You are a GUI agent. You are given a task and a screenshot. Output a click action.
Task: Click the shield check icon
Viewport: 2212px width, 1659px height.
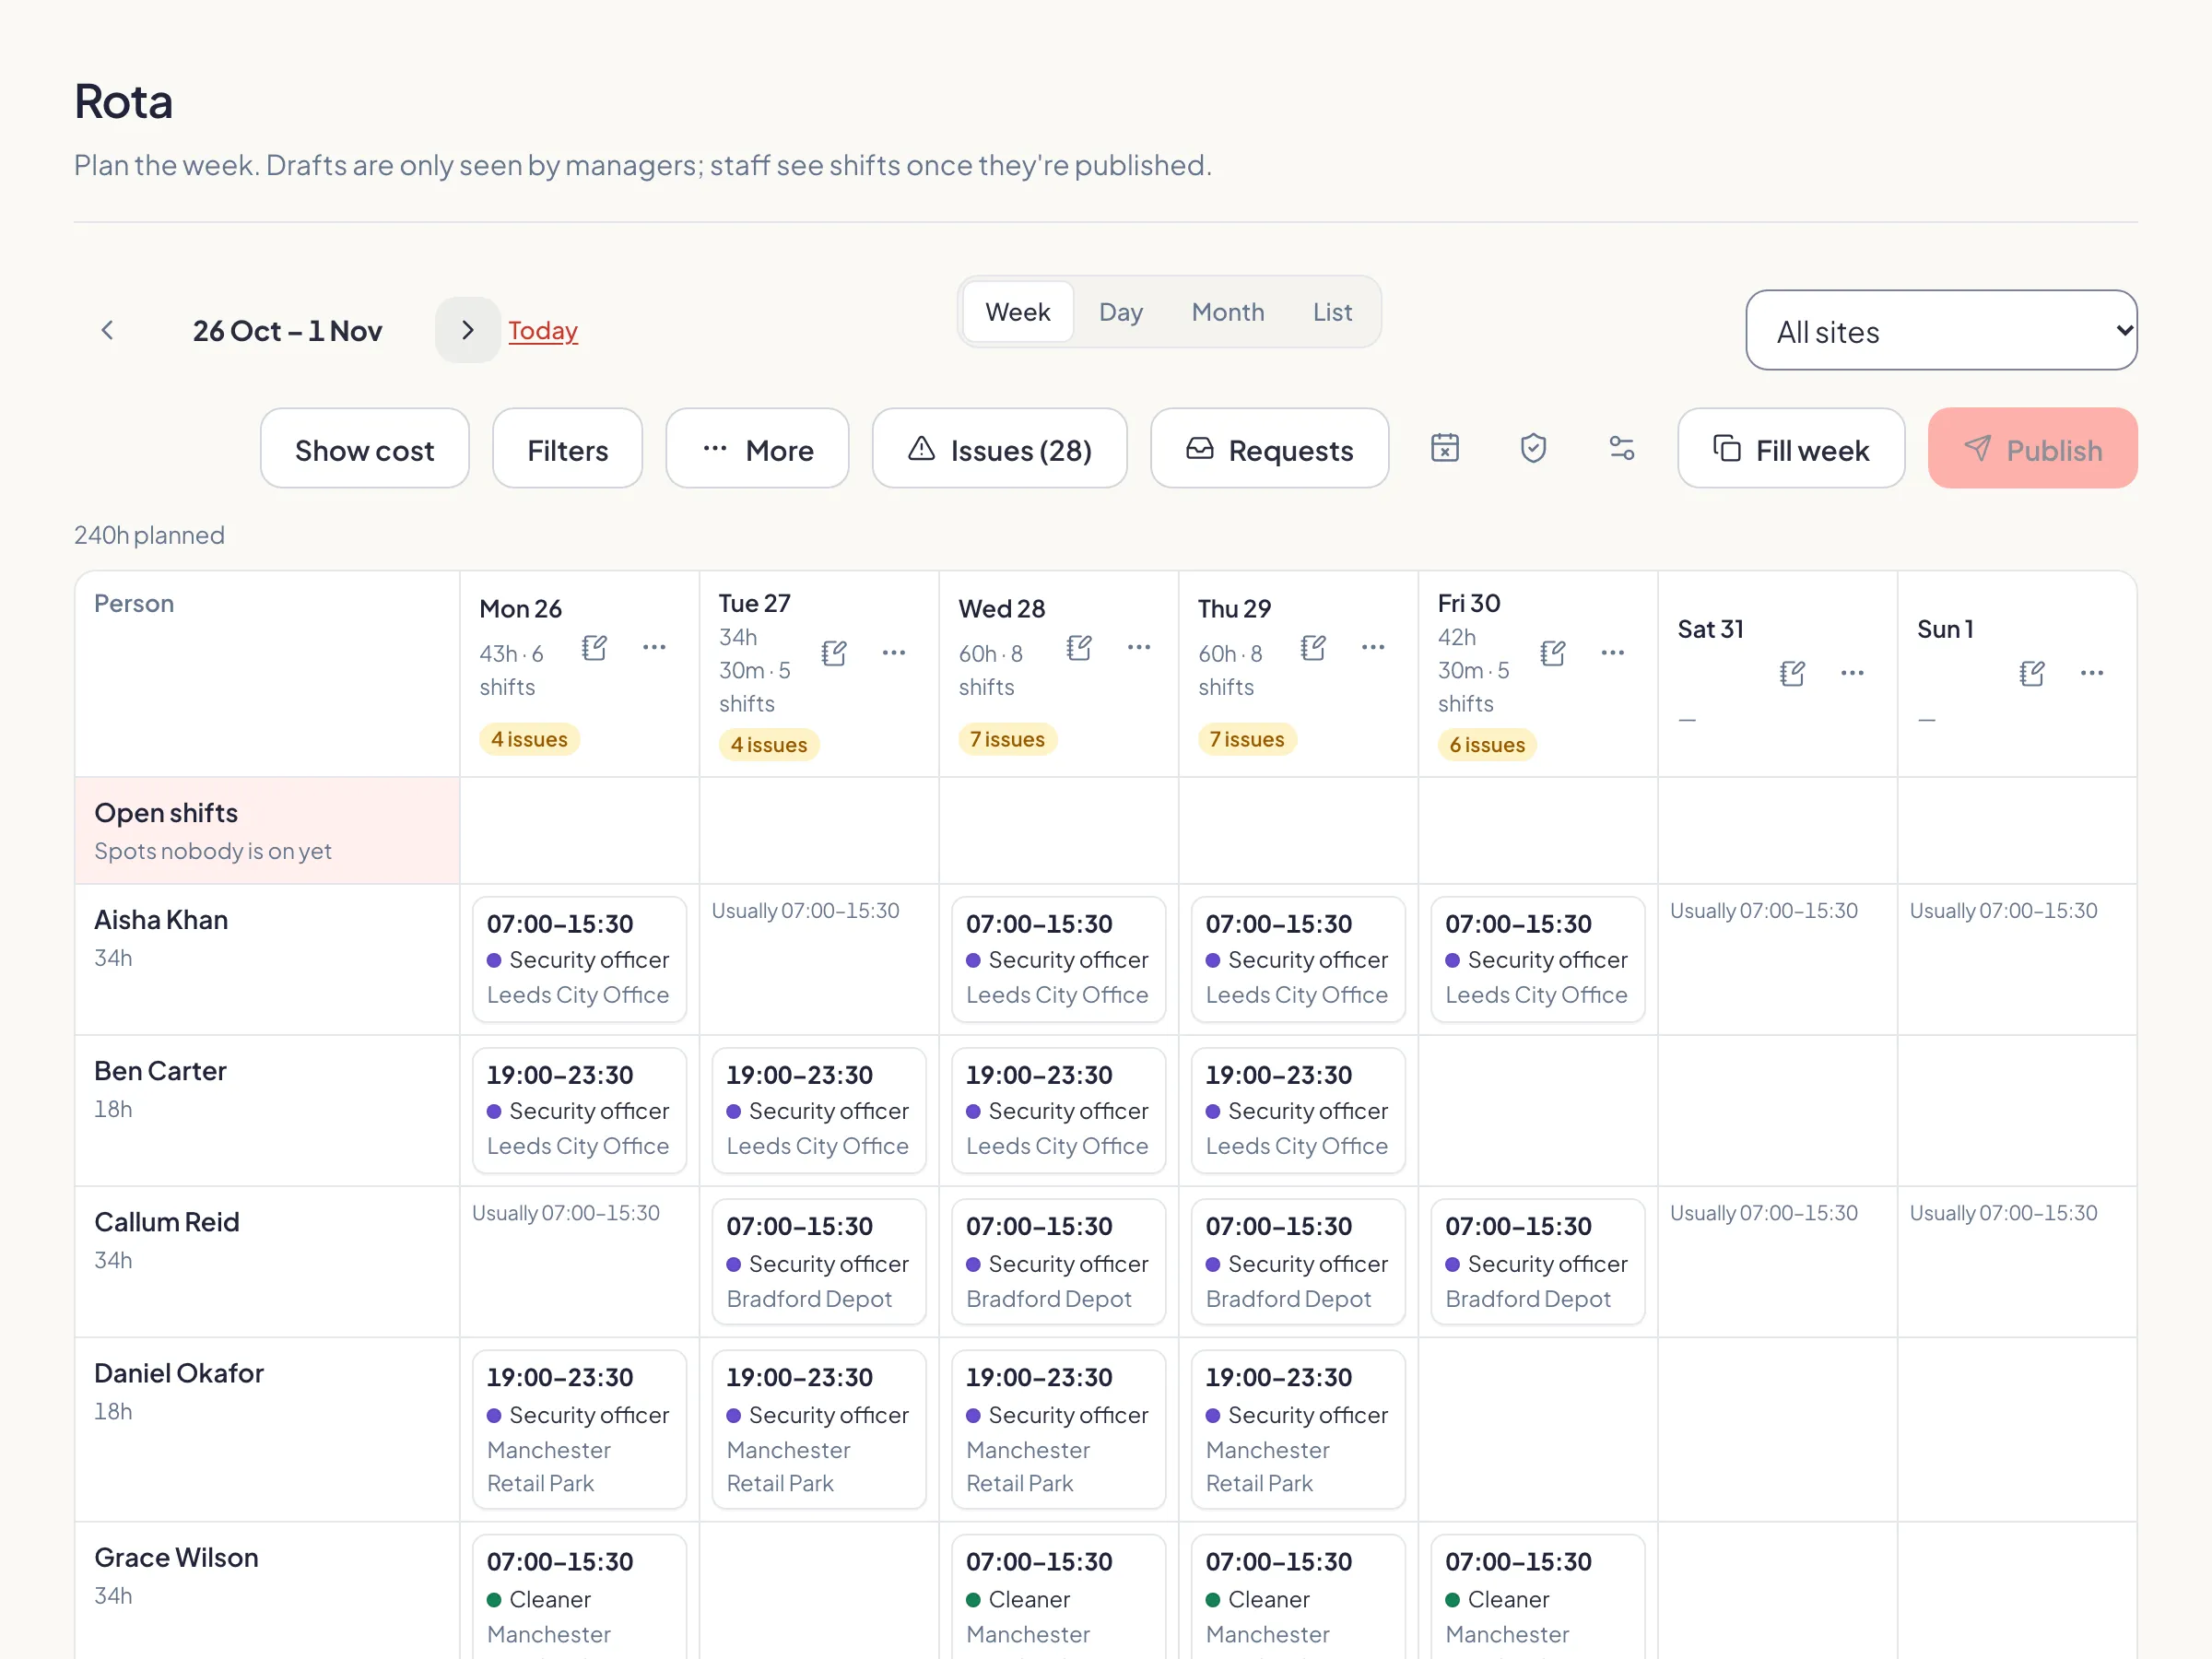[1533, 448]
